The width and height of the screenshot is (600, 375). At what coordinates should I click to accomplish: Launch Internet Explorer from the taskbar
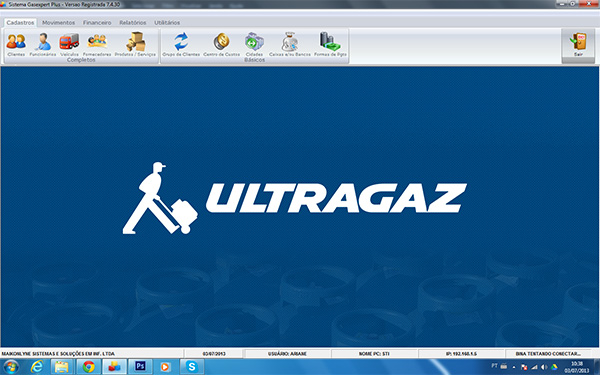[x=37, y=367]
